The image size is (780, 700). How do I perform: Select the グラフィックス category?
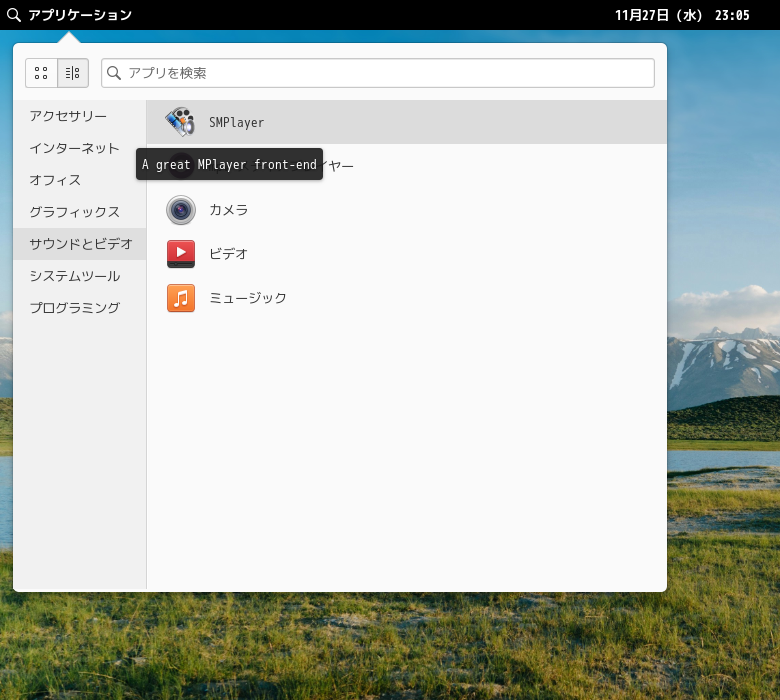pyautogui.click(x=80, y=212)
